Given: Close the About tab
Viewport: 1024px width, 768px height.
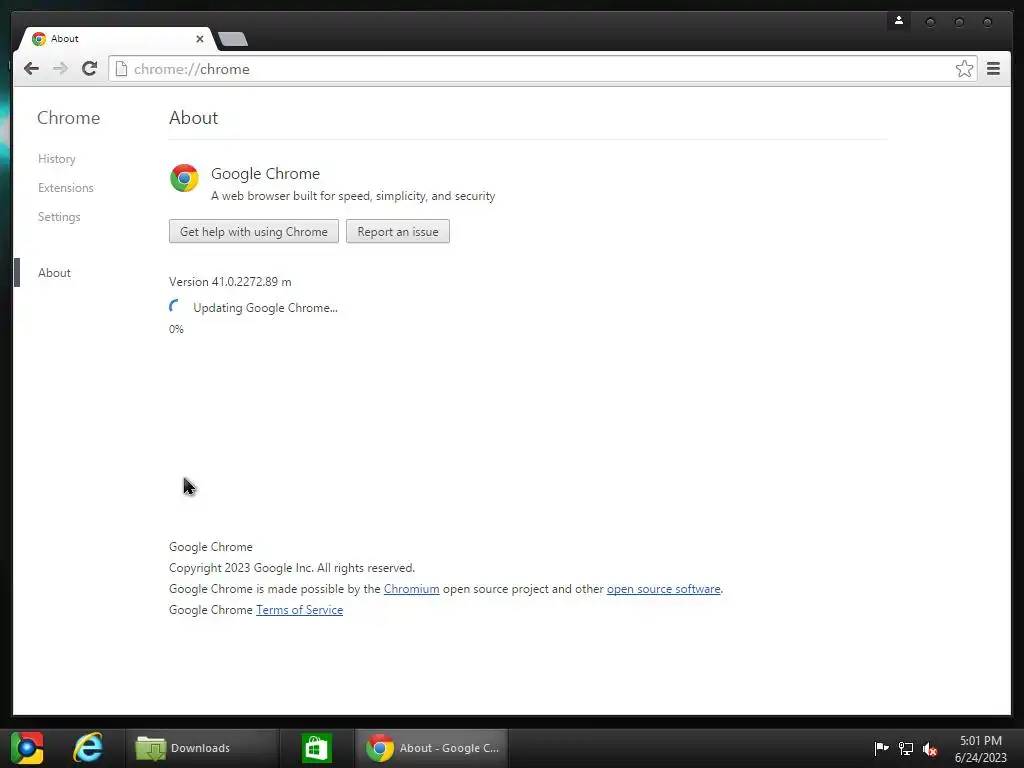Looking at the screenshot, I should (200, 39).
